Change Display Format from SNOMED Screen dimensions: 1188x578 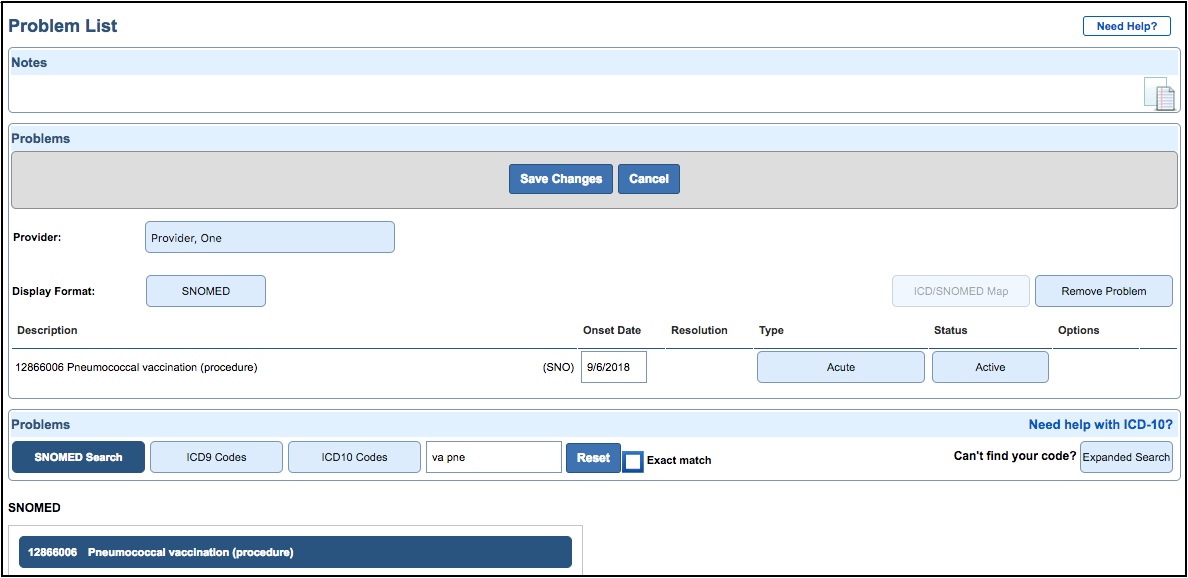(205, 290)
